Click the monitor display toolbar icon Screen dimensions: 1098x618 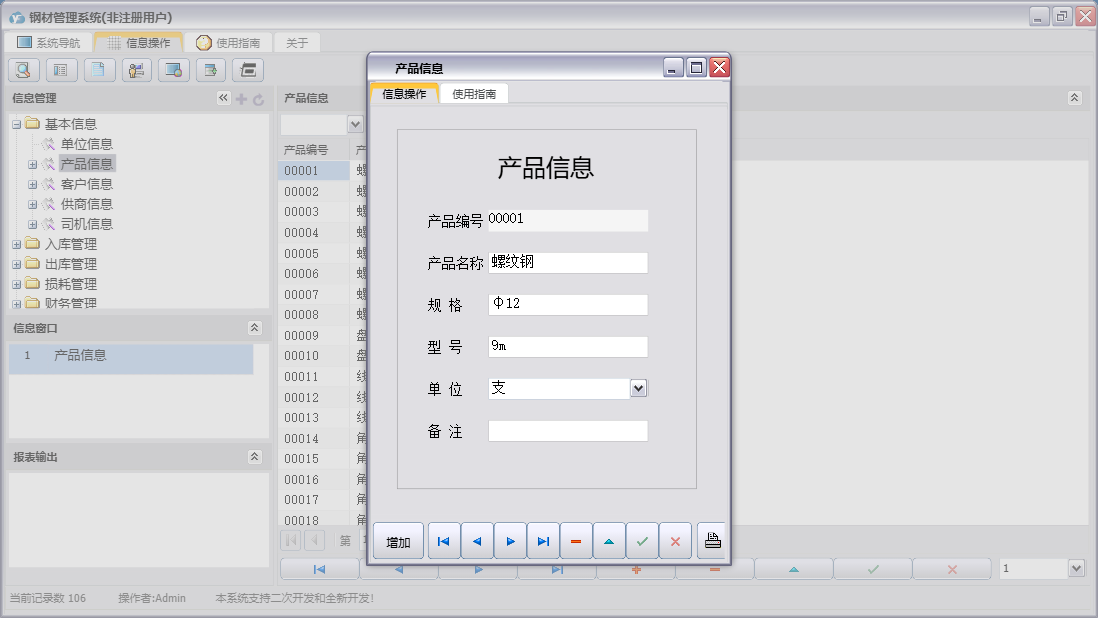[x=172, y=69]
